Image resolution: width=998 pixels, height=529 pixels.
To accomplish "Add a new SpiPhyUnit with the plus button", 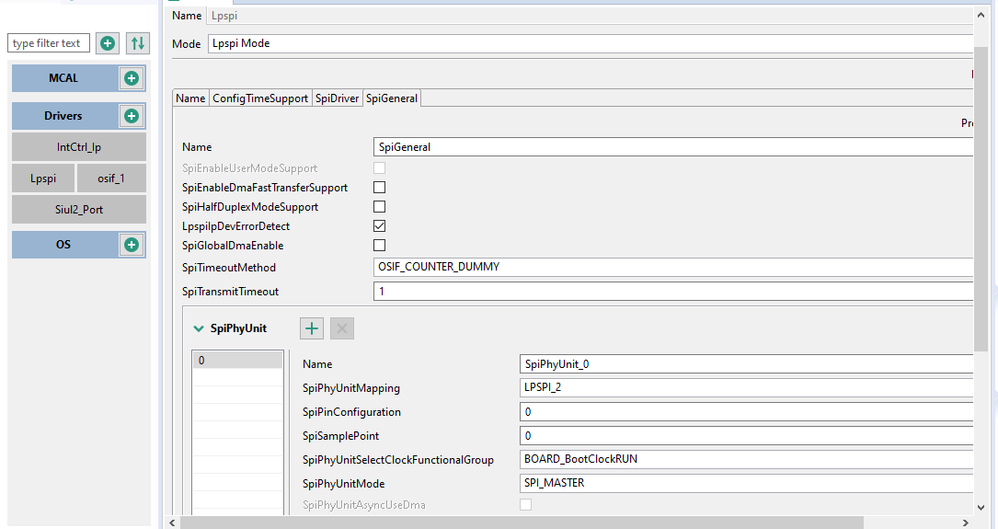I will point(312,328).
